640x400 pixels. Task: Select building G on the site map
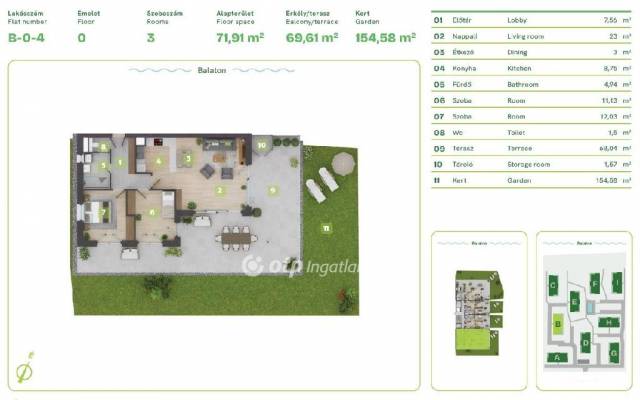[x=611, y=351]
